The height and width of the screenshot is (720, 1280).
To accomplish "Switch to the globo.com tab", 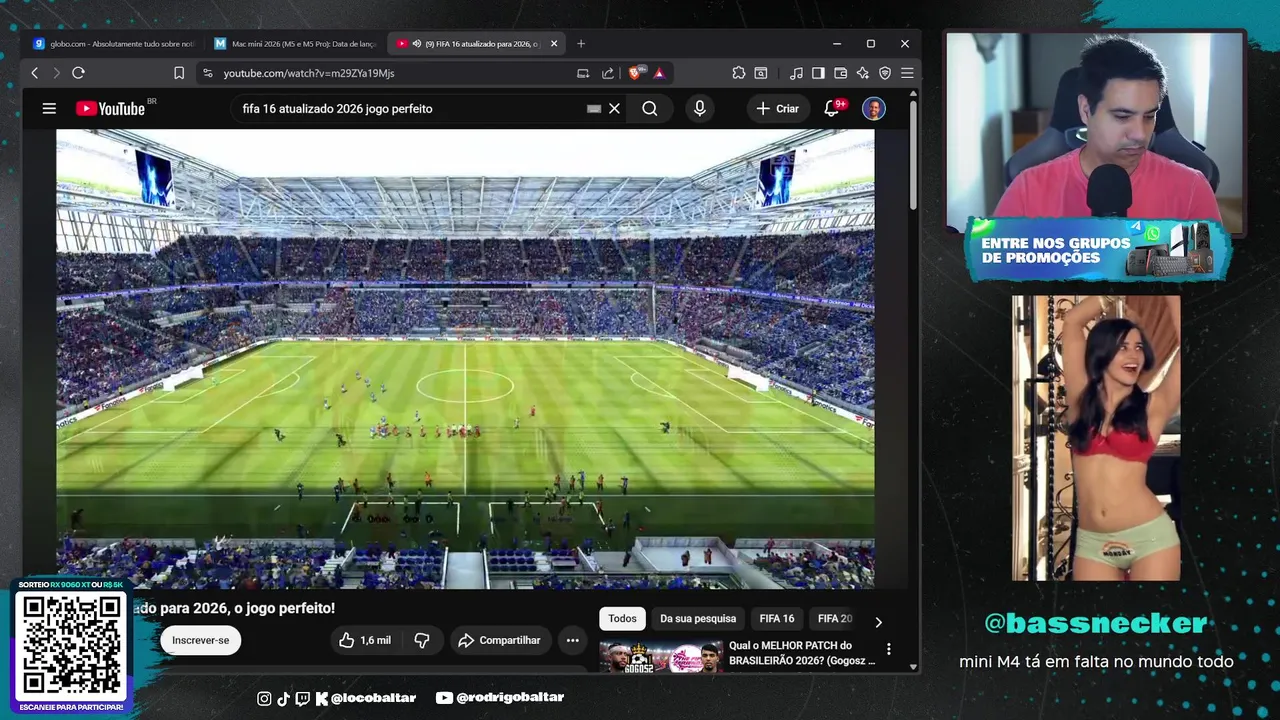I will pos(113,44).
